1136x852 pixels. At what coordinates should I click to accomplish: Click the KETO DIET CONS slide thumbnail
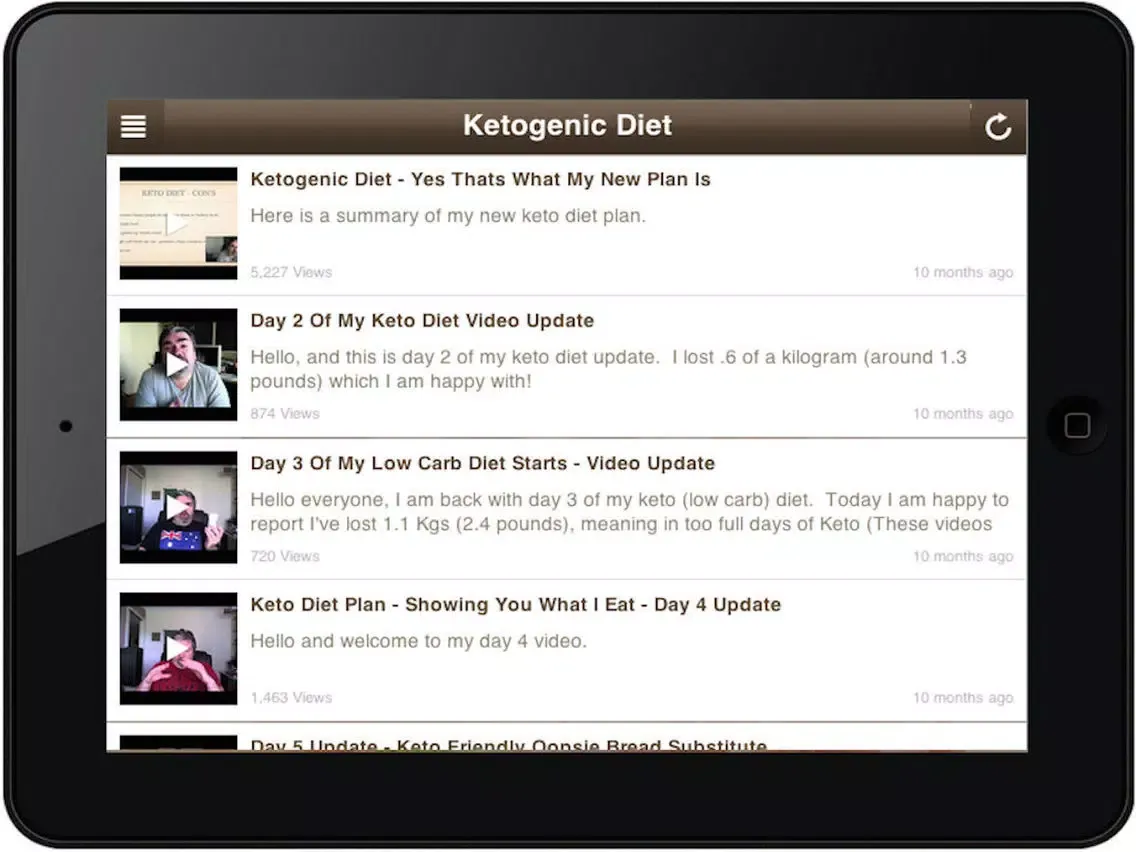pyautogui.click(x=177, y=223)
